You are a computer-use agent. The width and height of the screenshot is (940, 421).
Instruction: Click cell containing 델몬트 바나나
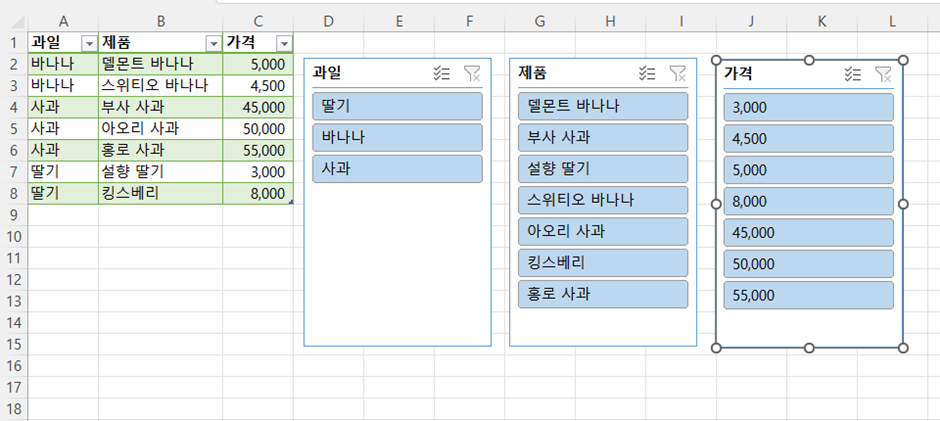click(161, 64)
